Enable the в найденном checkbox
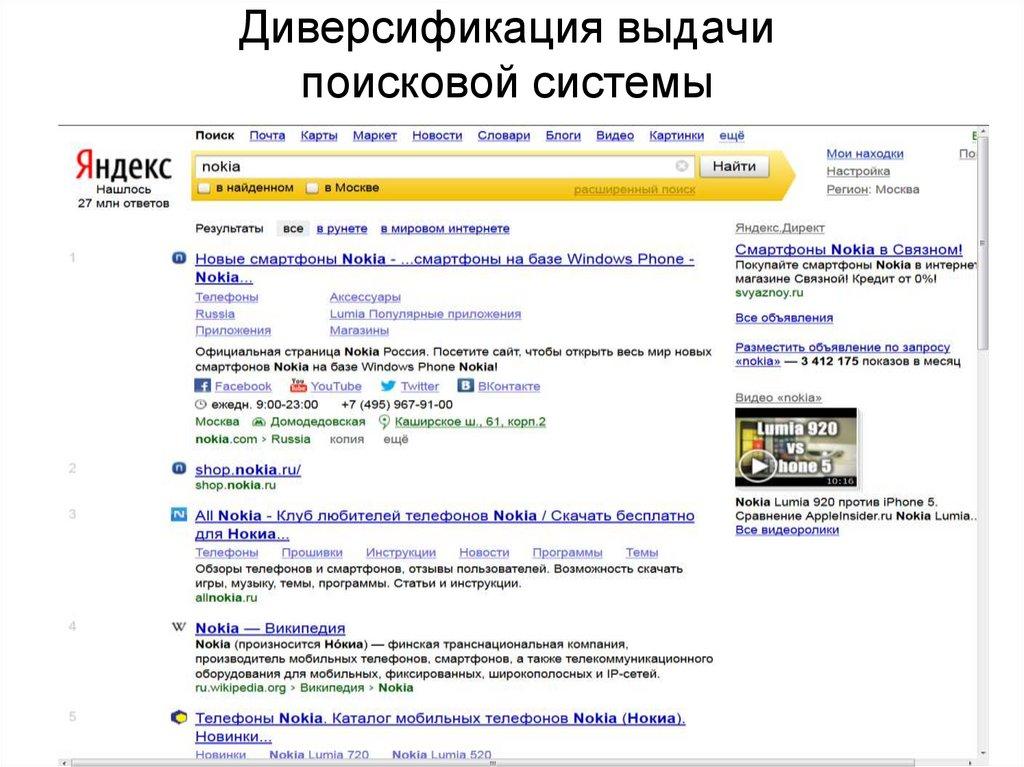Screen dimensions: 1024x767 204,187
